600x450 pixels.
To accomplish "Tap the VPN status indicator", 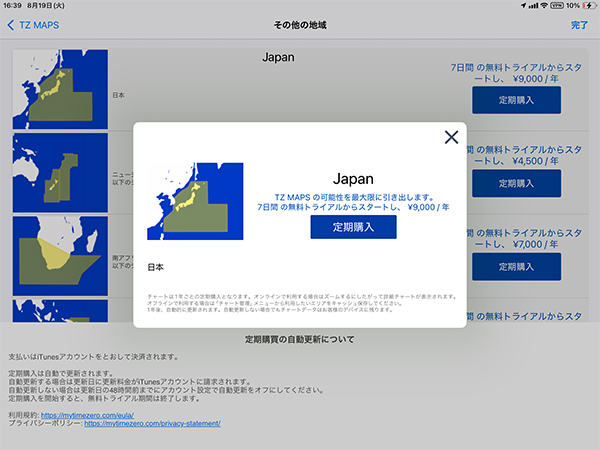I will (557, 5).
